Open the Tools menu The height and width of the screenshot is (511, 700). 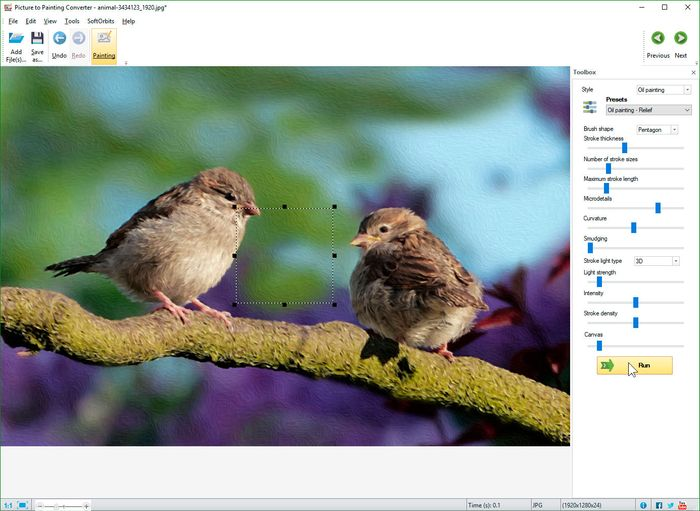(72, 21)
